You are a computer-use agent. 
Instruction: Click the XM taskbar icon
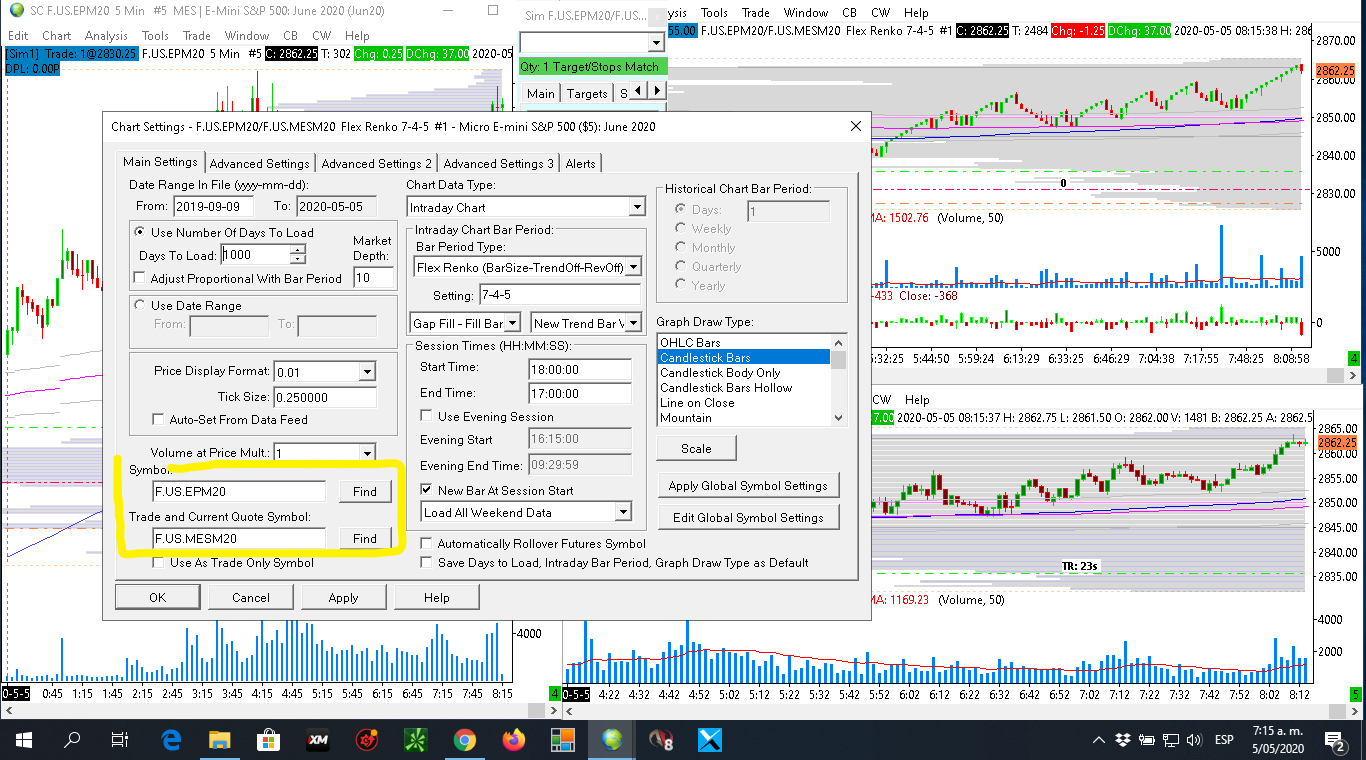[319, 740]
